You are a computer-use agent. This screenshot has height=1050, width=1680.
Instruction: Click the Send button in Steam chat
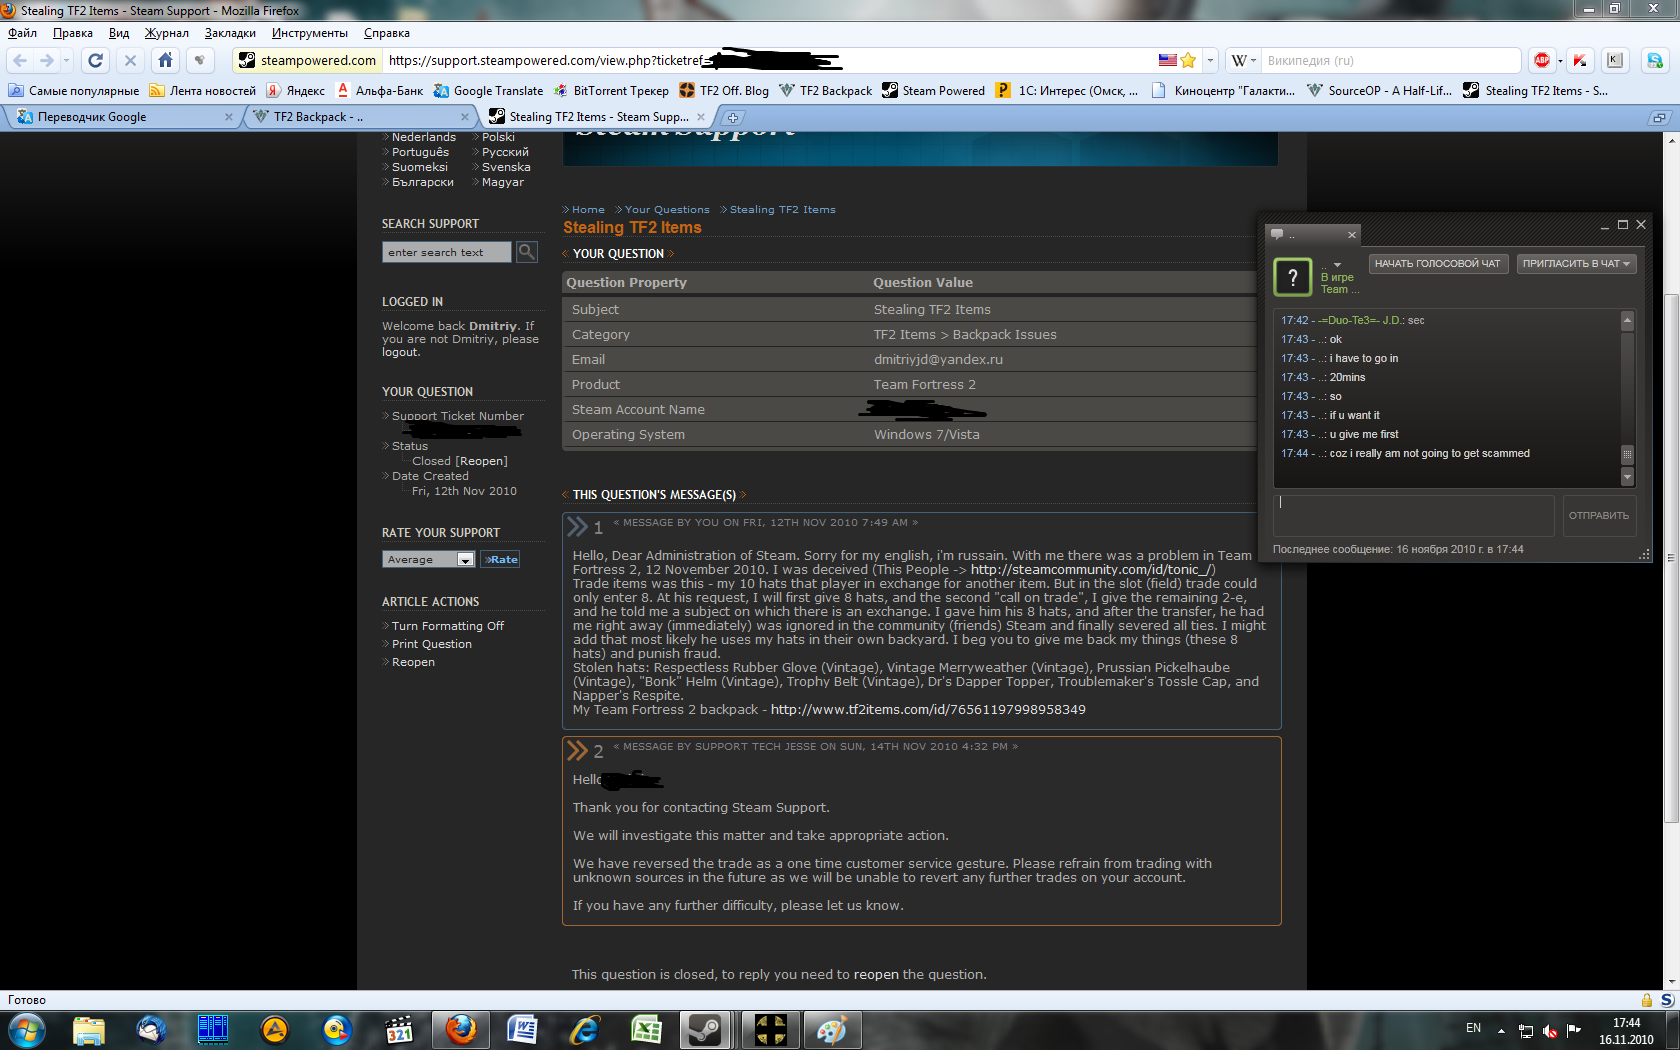click(1599, 516)
